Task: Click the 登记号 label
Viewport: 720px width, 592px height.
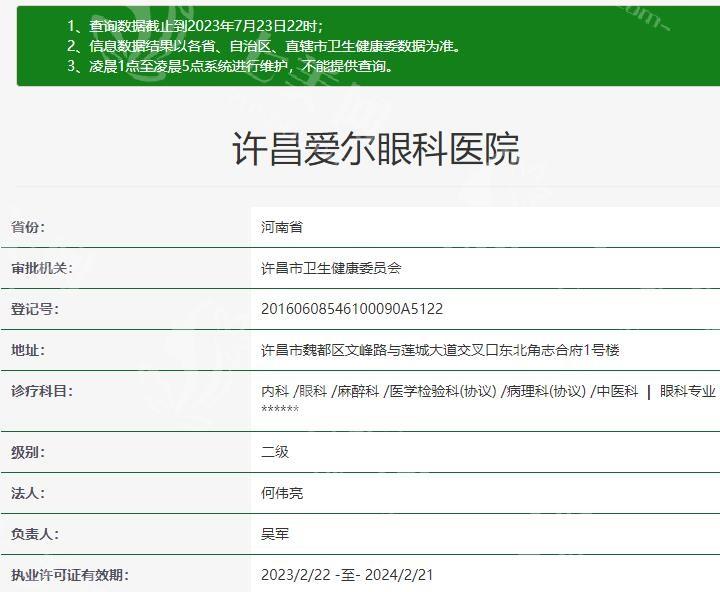Action: (35, 309)
